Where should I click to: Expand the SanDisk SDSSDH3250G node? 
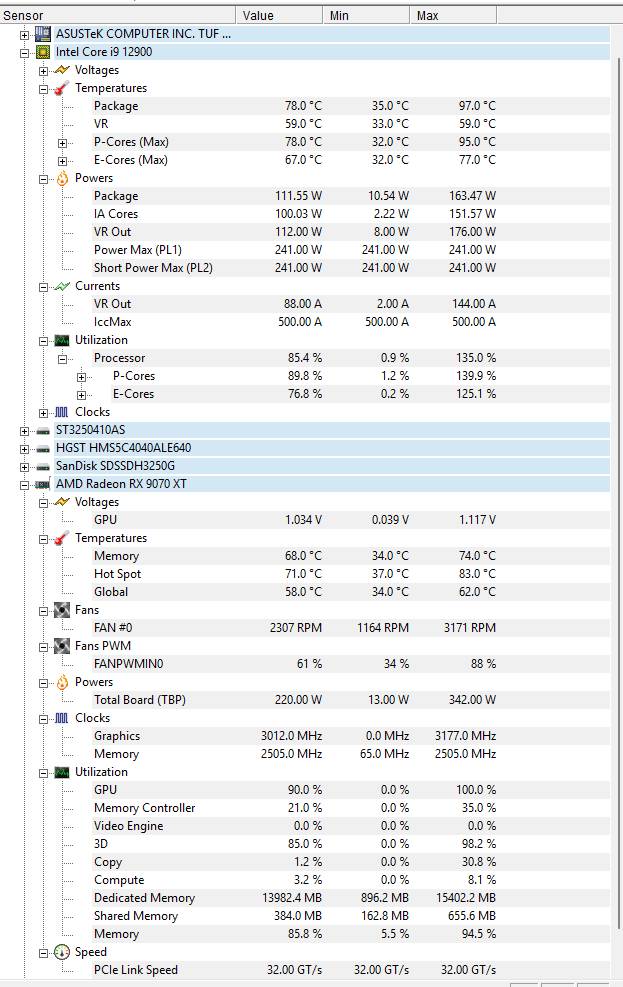tap(25, 468)
